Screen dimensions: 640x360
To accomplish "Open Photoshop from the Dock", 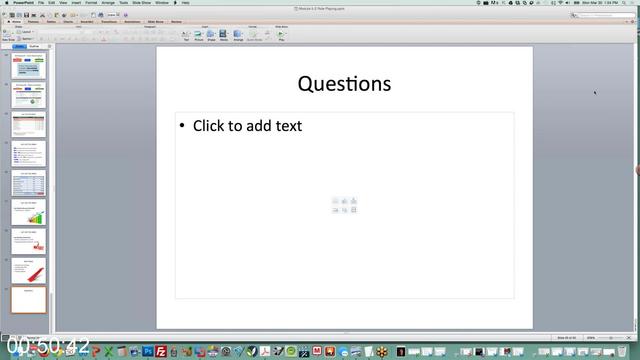I will (x=148, y=351).
